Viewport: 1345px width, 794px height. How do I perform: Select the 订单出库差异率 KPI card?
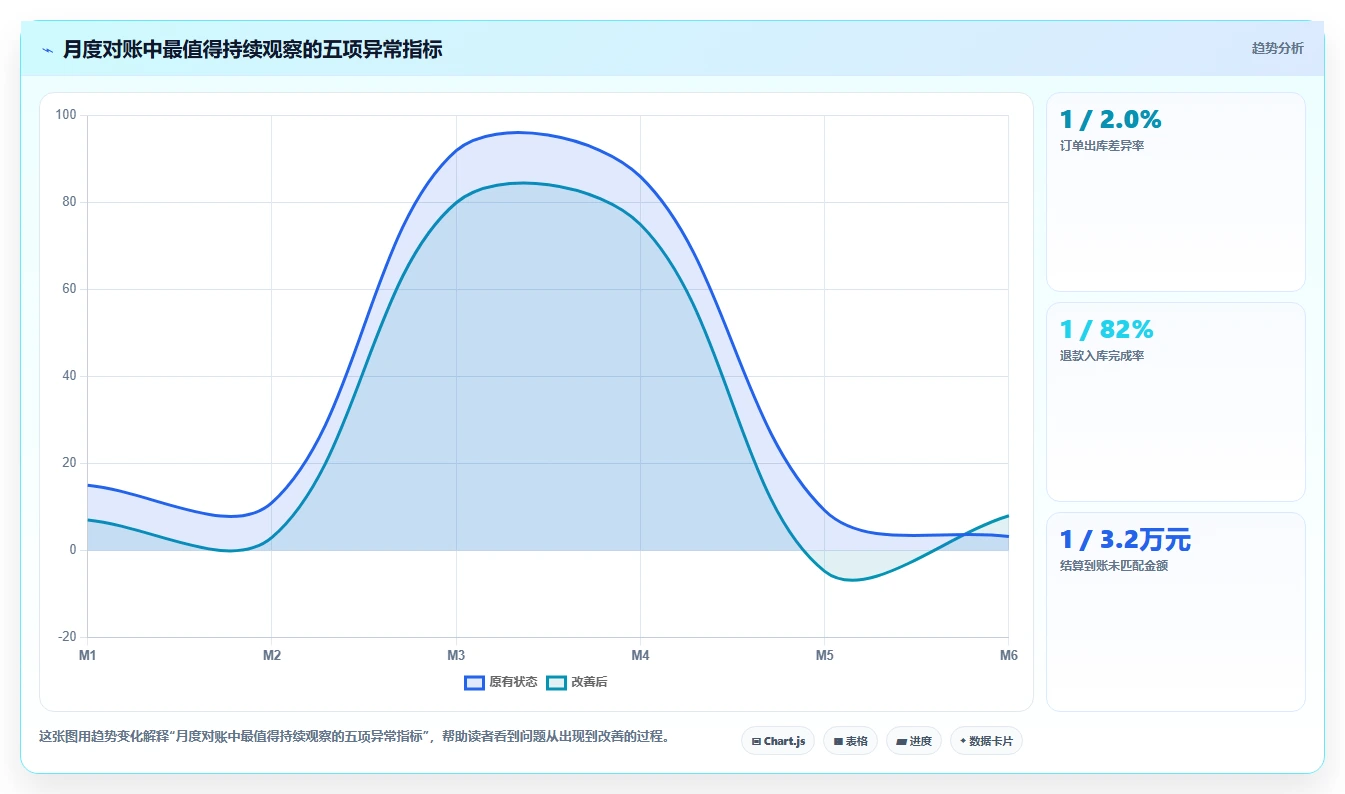point(1176,192)
